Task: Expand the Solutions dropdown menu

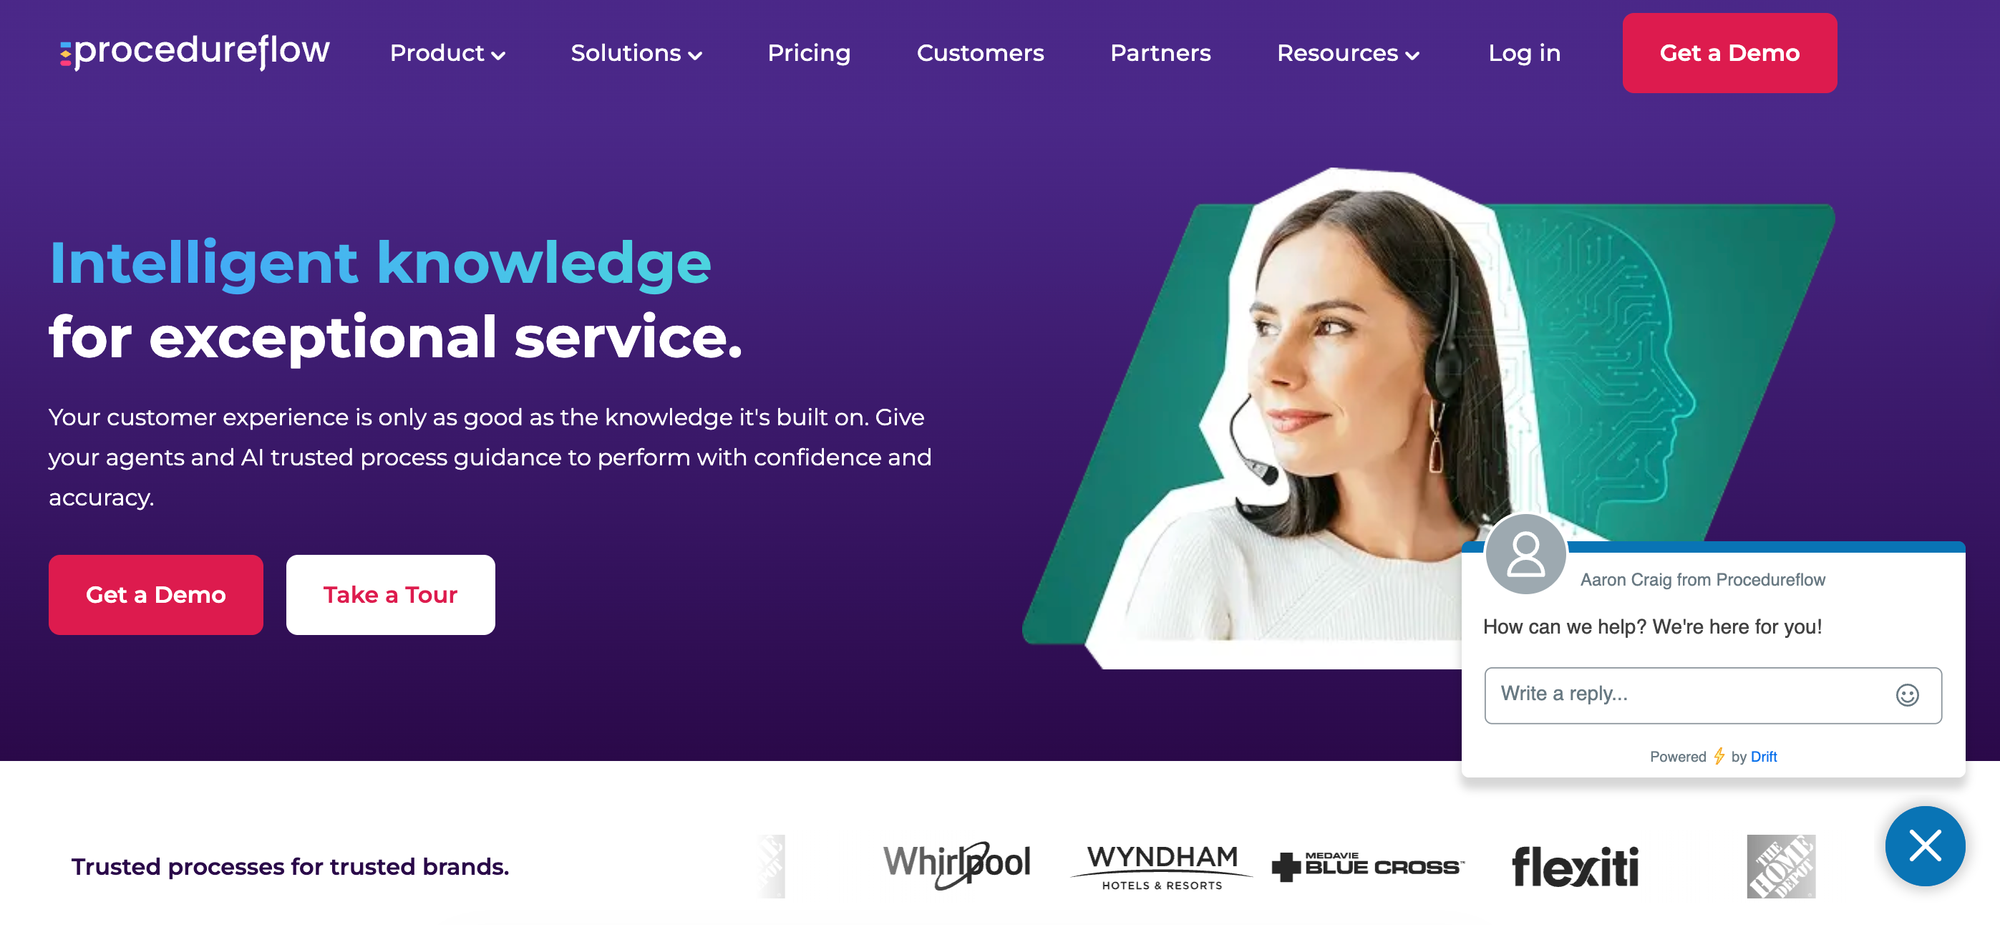Action: [636, 53]
